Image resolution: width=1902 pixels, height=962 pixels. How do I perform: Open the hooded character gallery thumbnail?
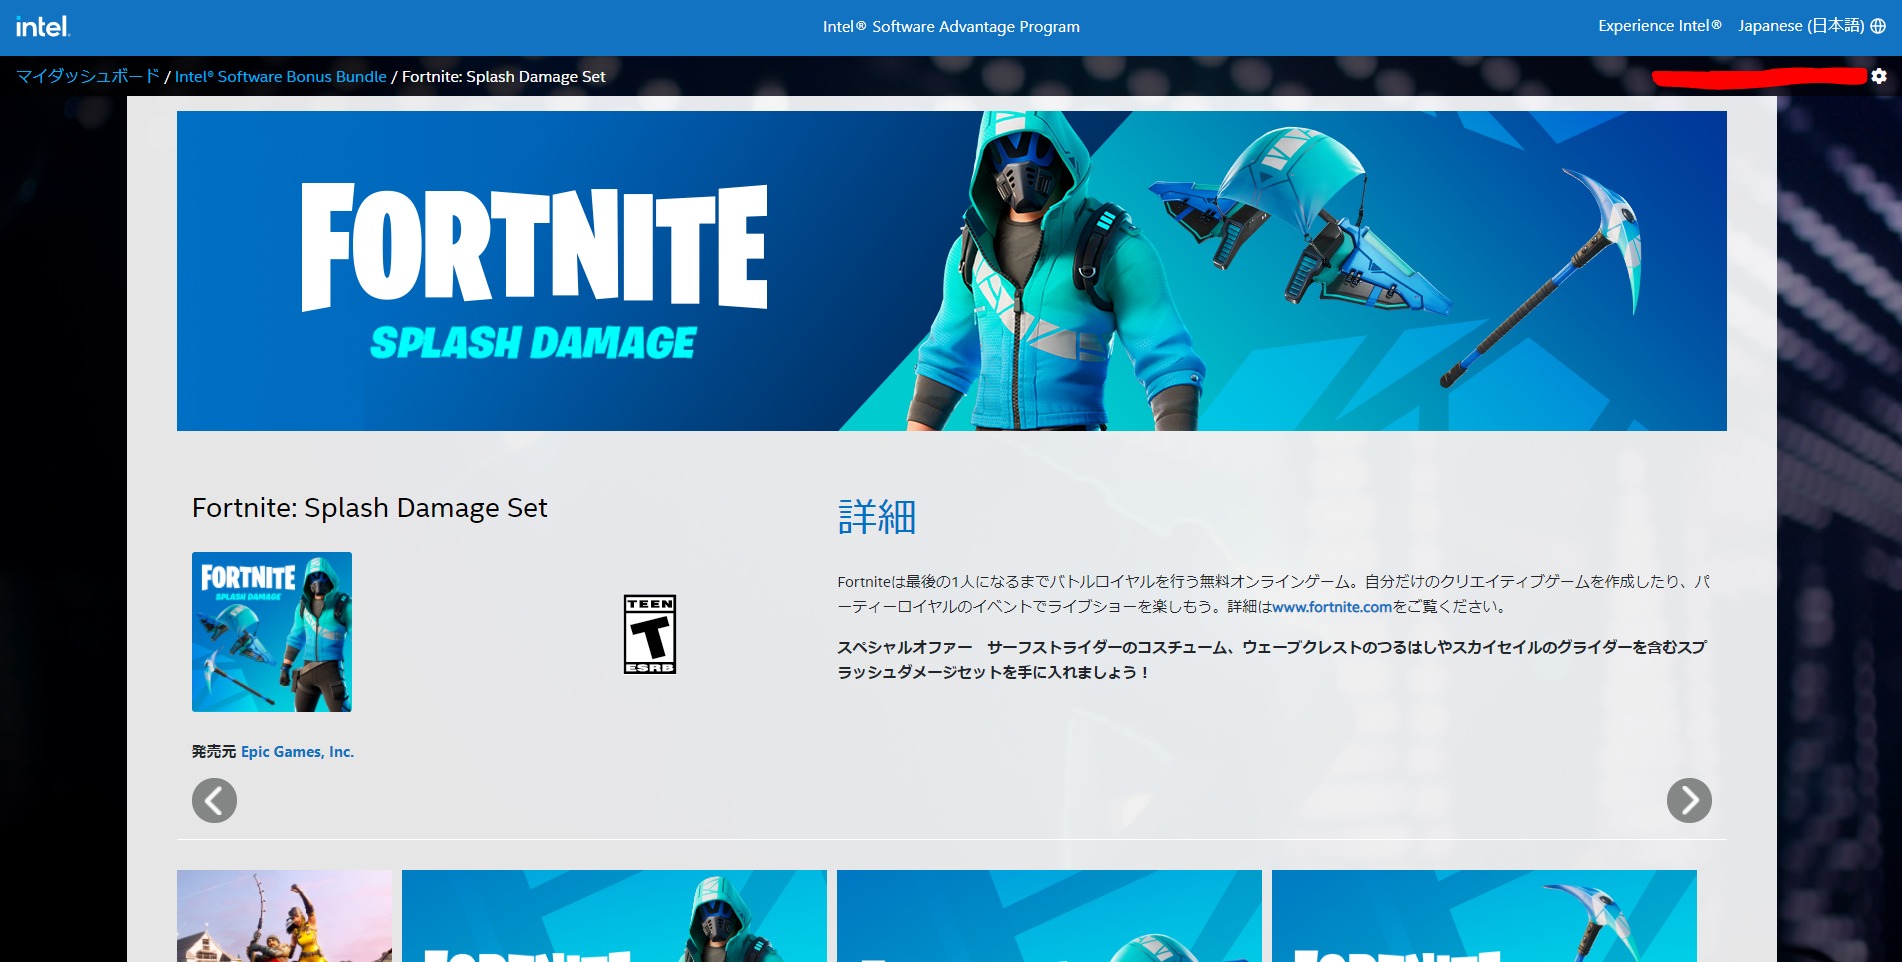pos(614,916)
